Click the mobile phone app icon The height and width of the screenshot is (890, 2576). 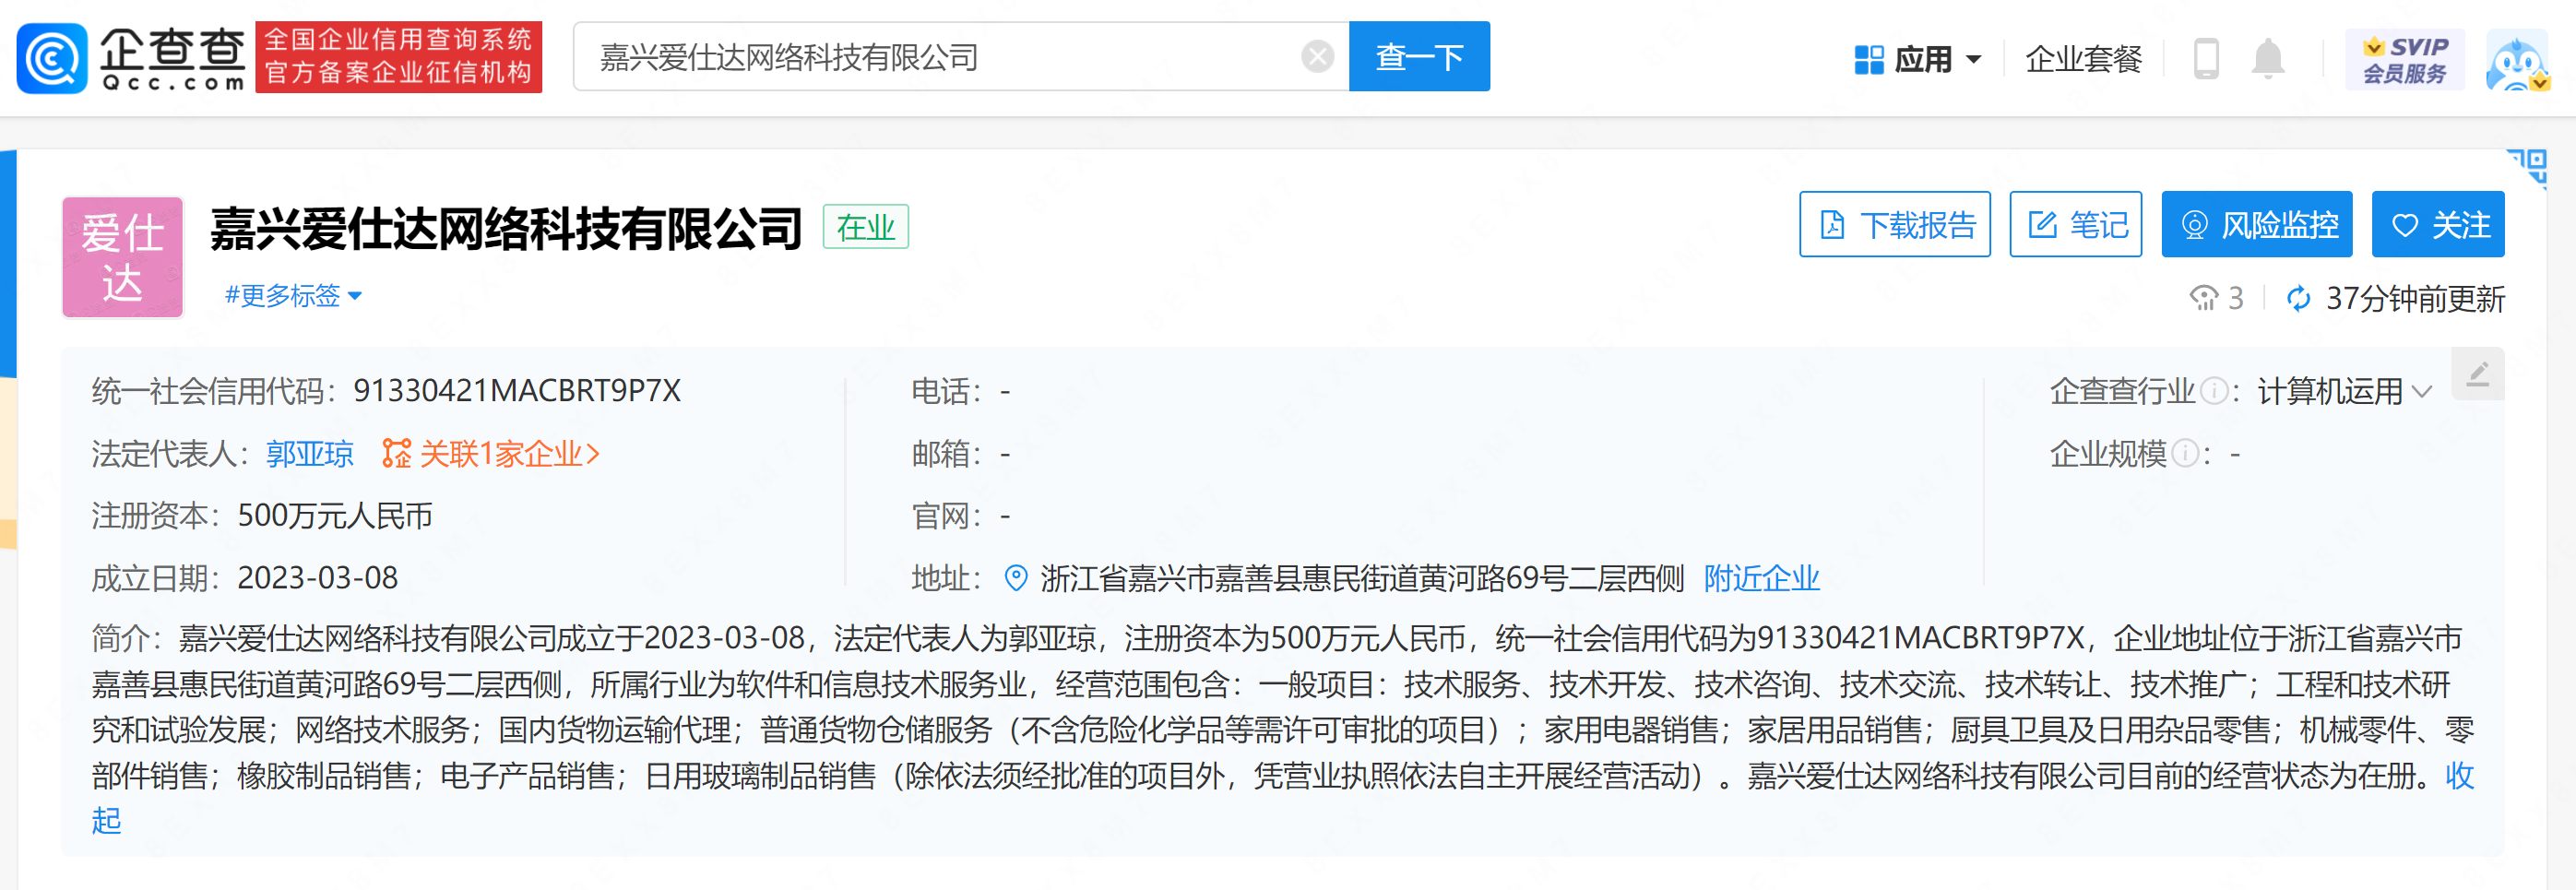(x=2206, y=59)
